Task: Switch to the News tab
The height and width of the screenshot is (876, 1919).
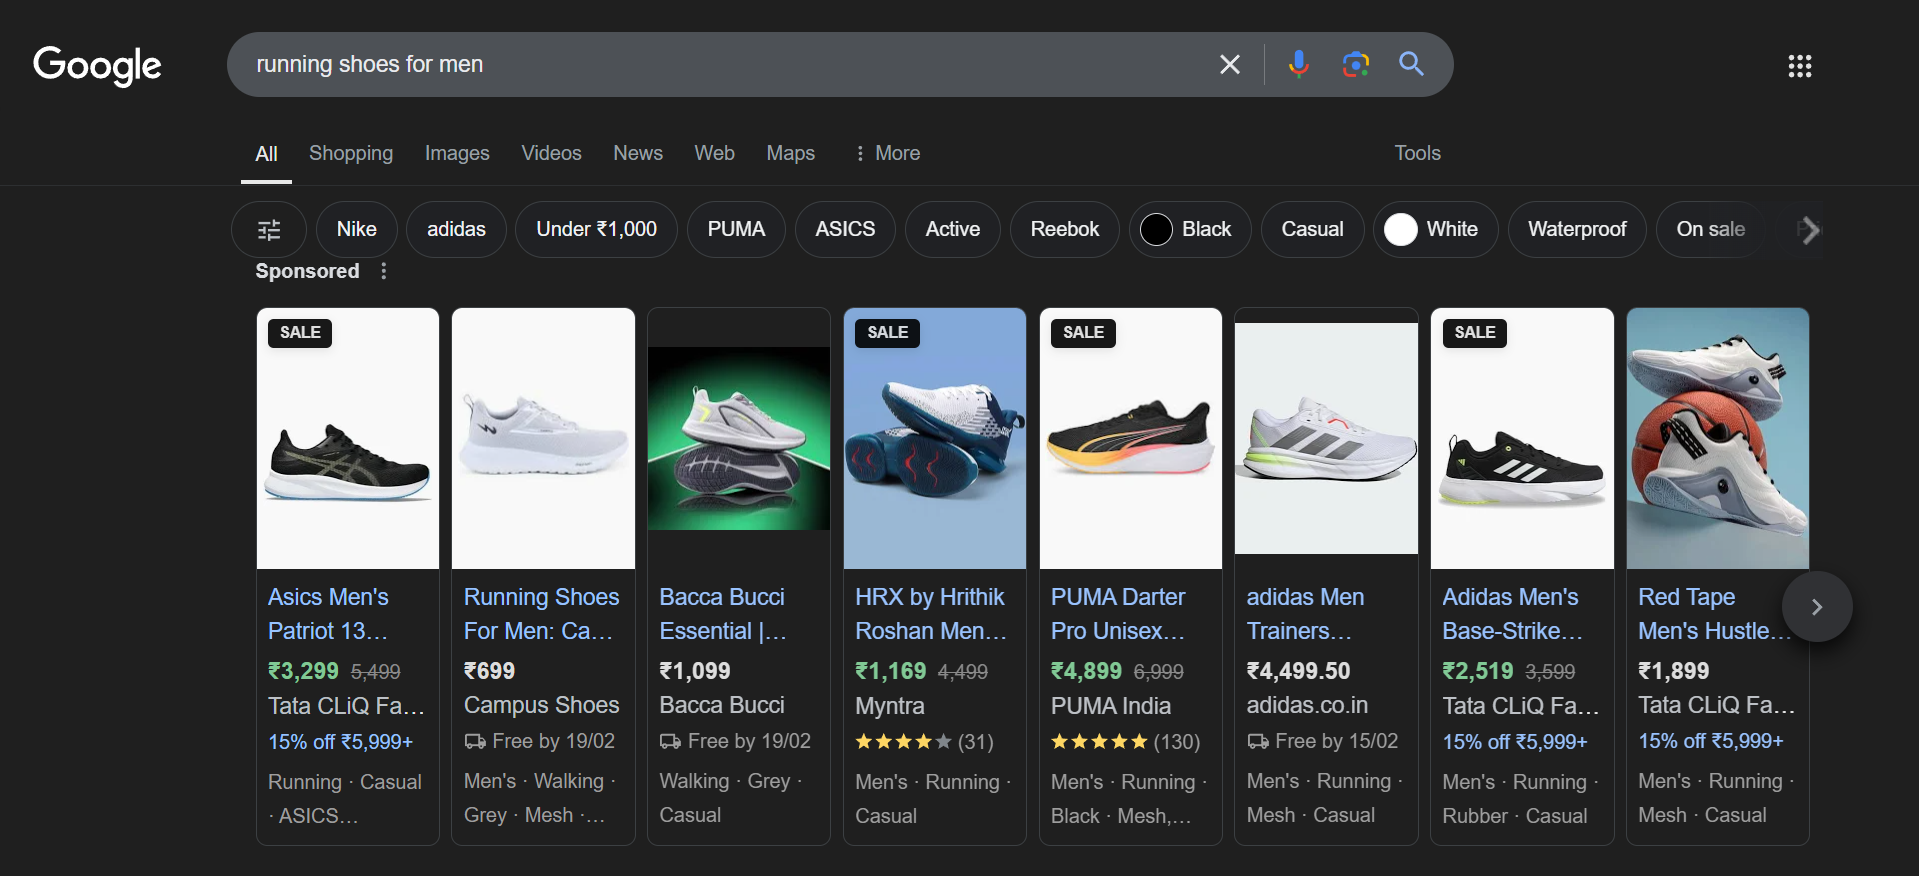Action: tap(638, 153)
